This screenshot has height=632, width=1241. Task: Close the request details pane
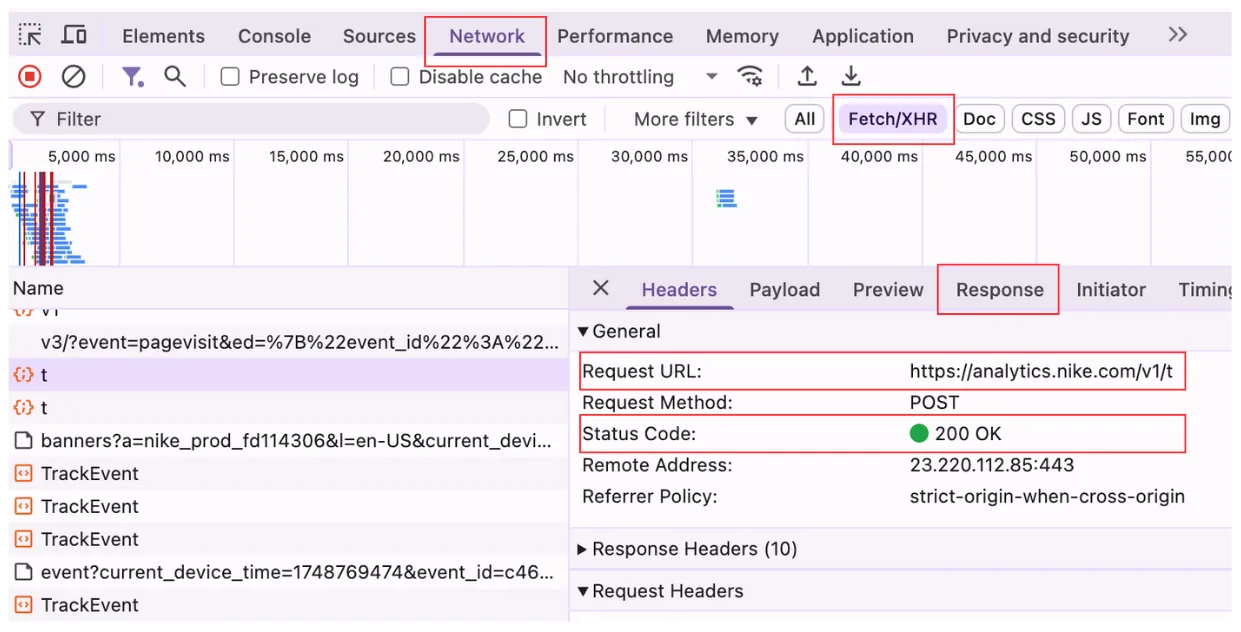coord(601,288)
